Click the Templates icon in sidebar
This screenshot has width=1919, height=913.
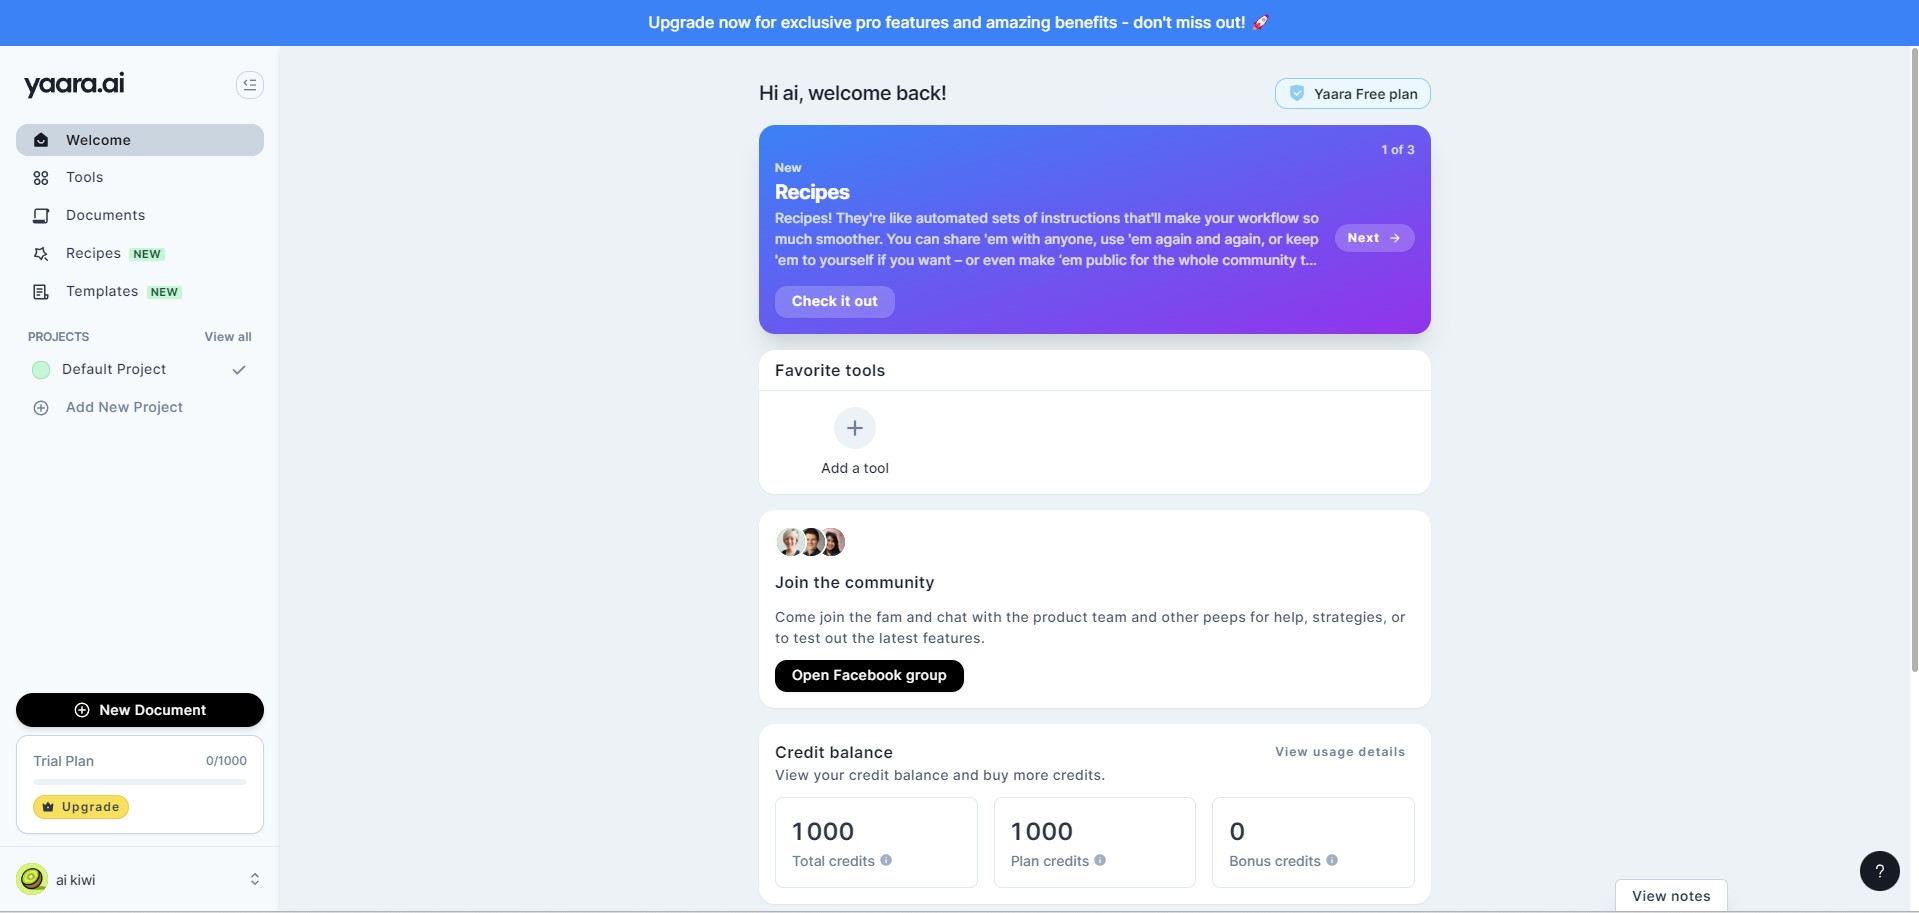pyautogui.click(x=41, y=292)
